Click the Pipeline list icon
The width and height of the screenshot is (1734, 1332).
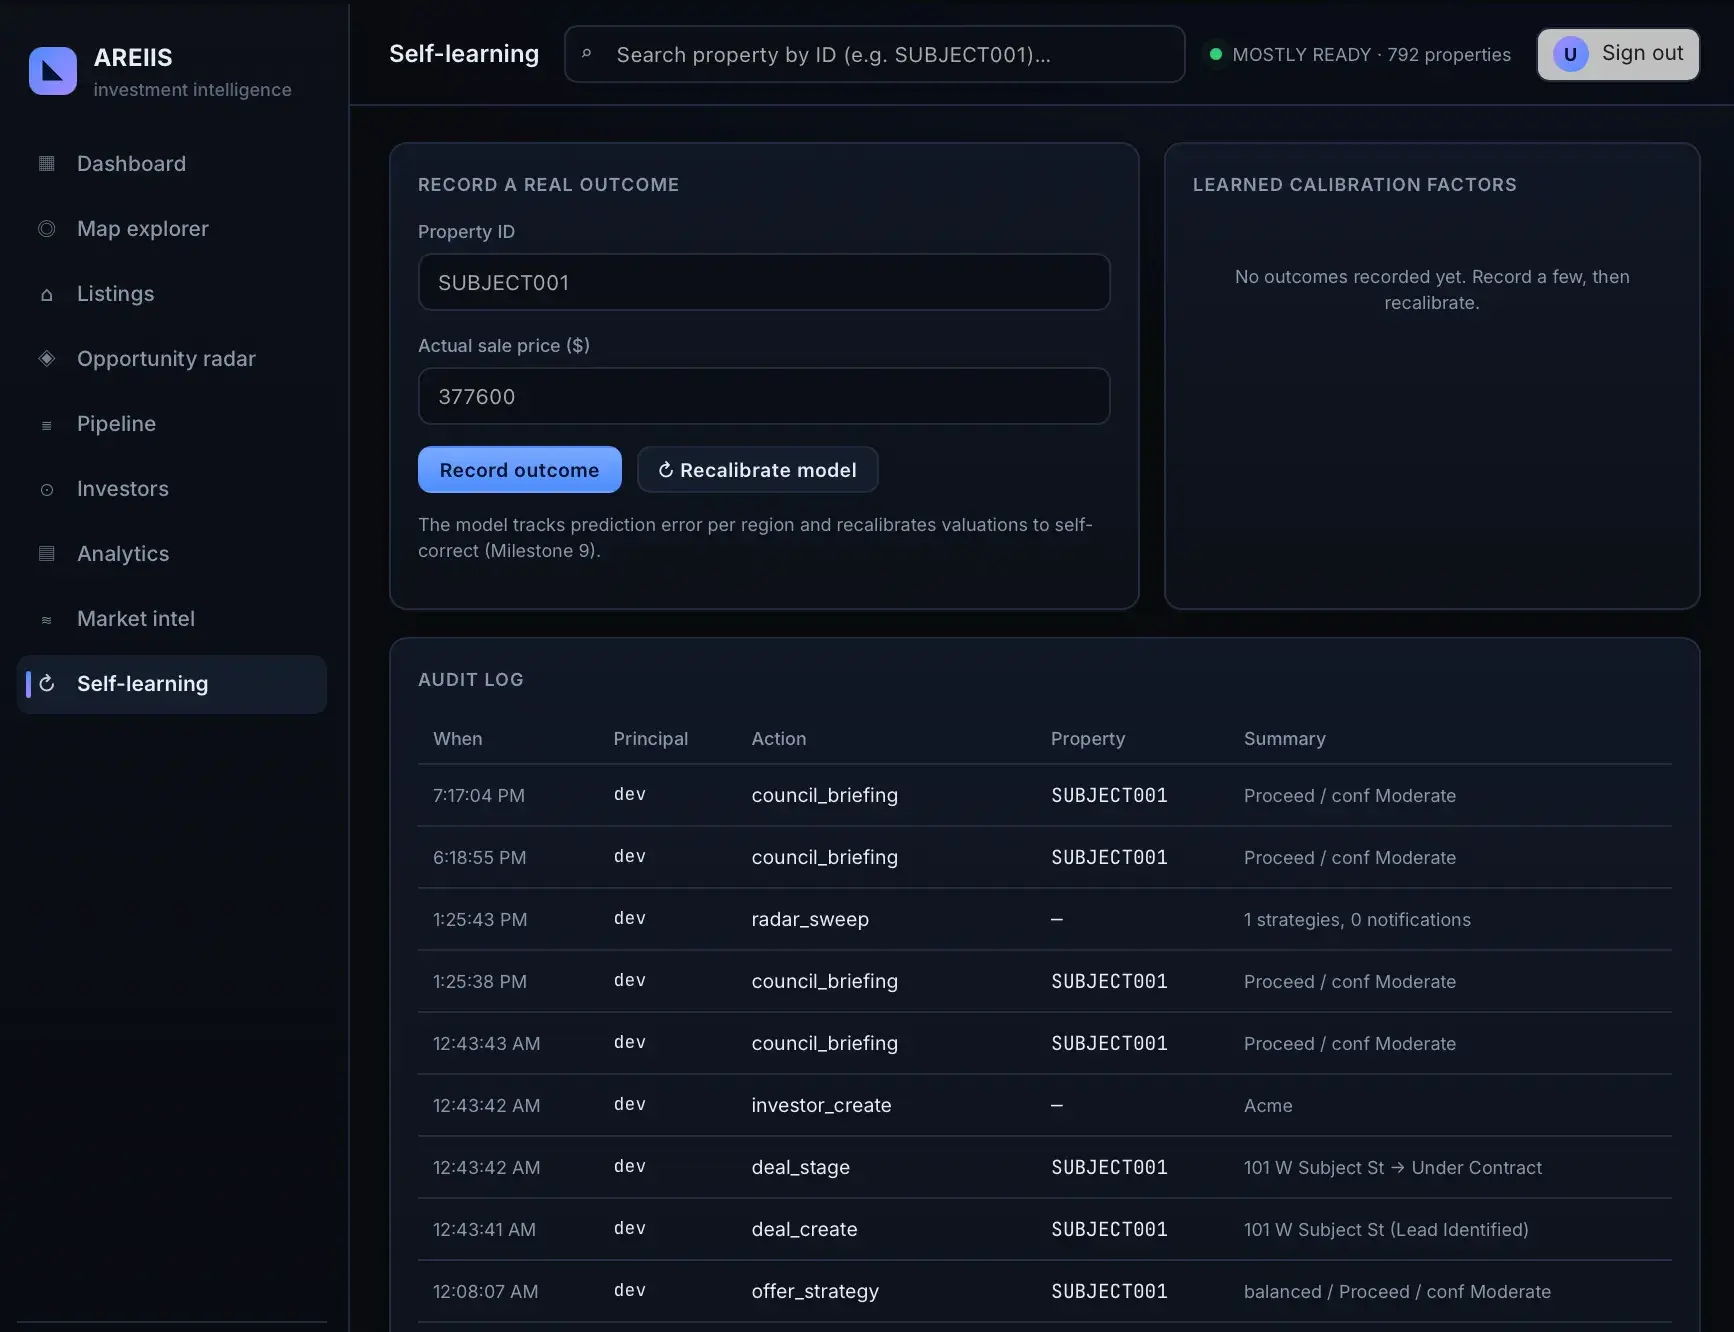[46, 424]
